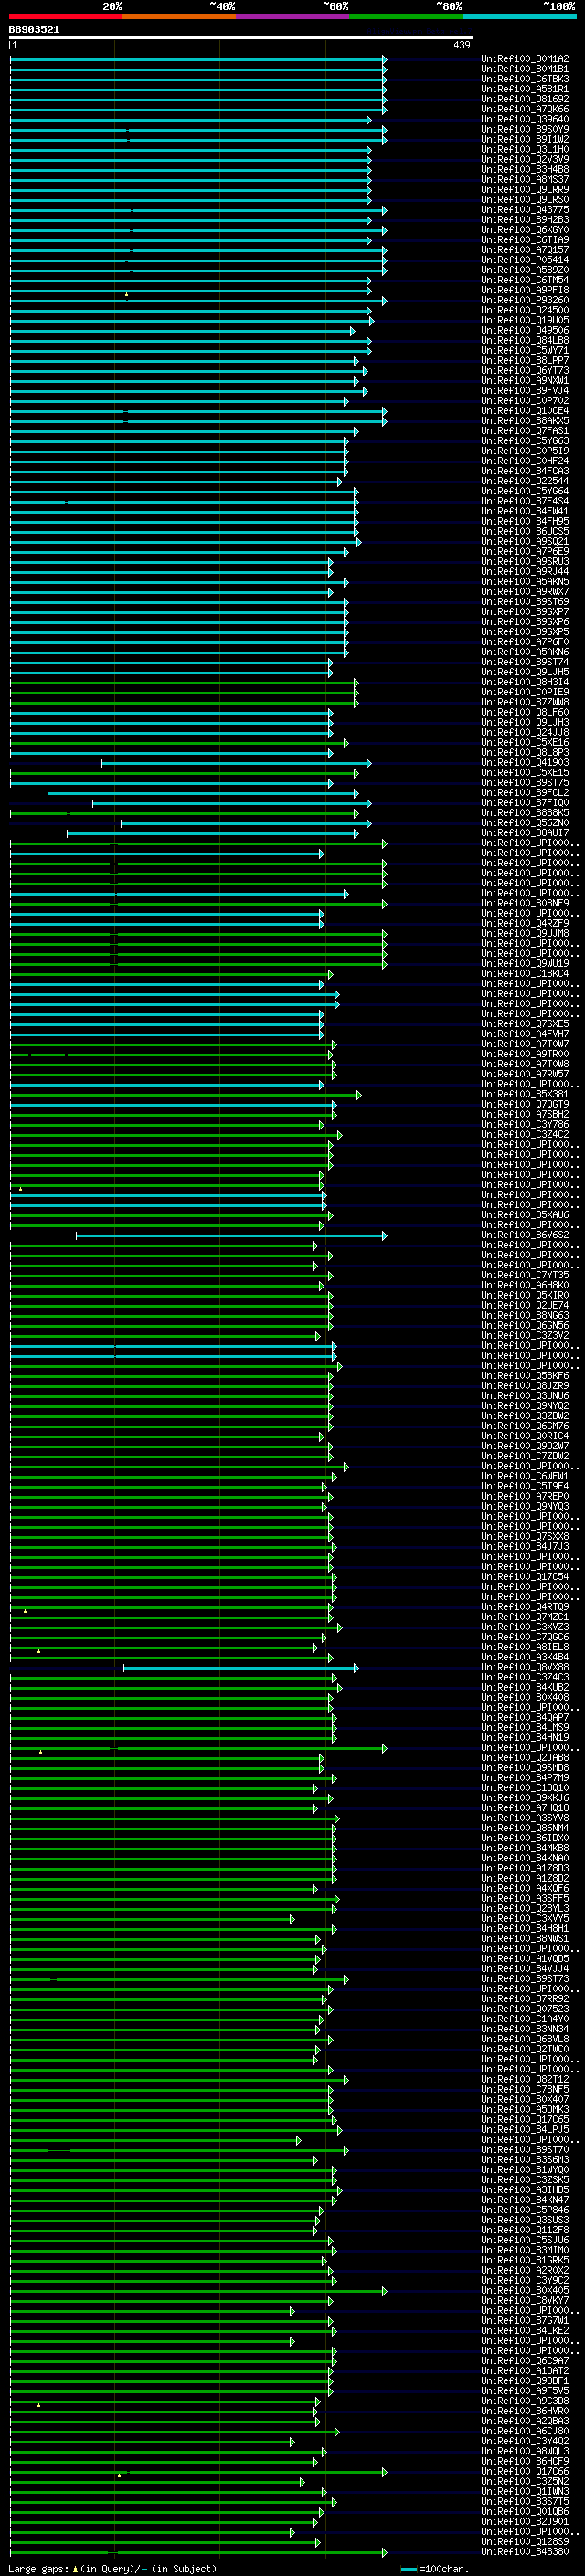
Task: Click the purple ~60% identity legend swatch
Action: (x=293, y=16)
